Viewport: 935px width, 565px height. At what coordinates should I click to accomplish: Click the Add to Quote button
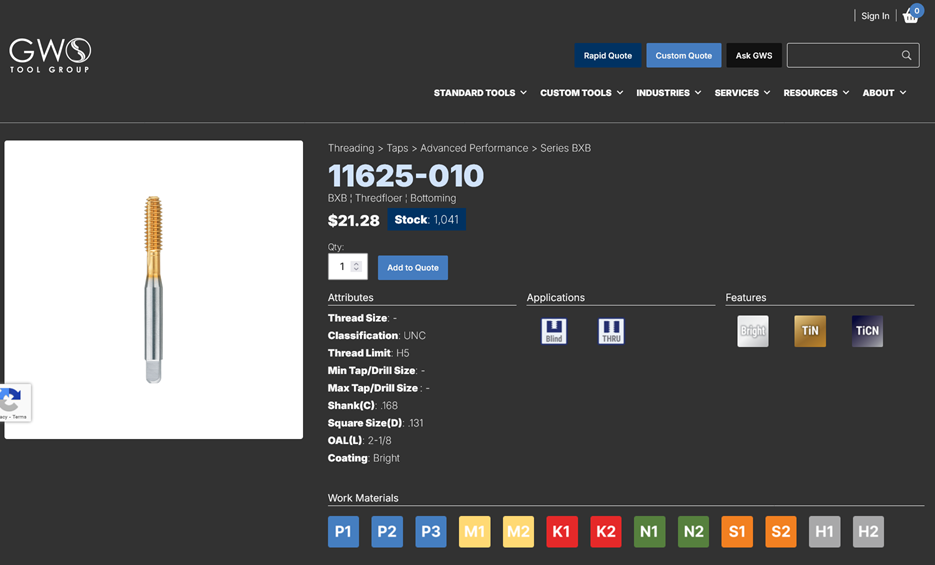[x=413, y=268]
